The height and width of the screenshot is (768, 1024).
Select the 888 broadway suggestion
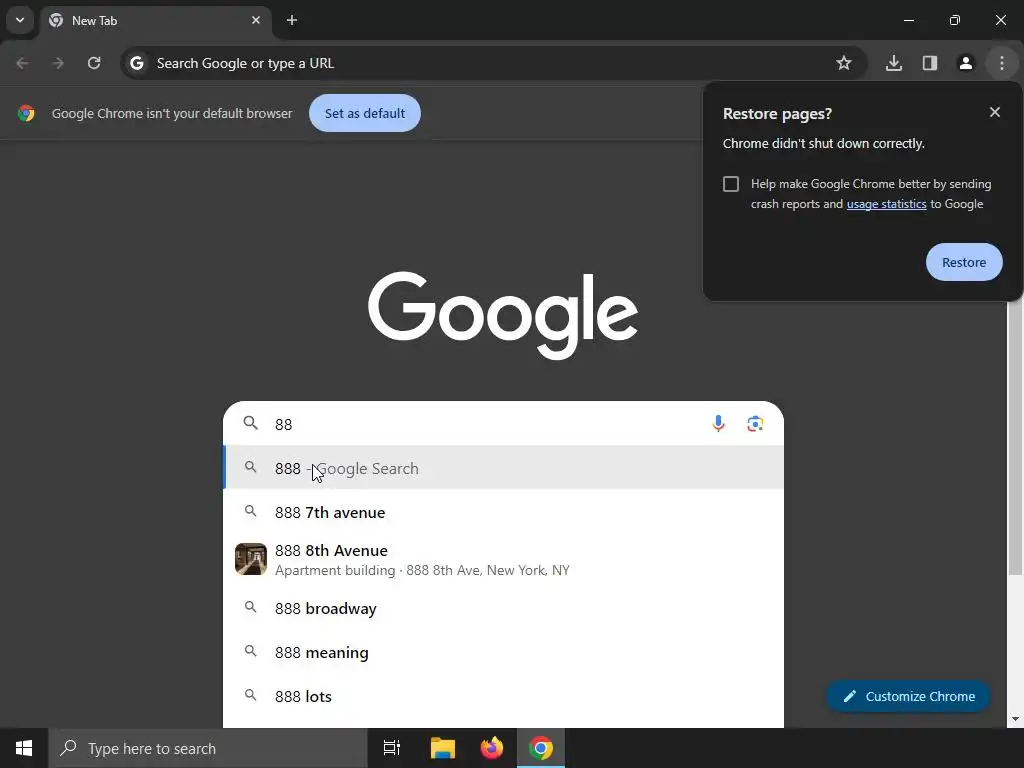[503, 608]
